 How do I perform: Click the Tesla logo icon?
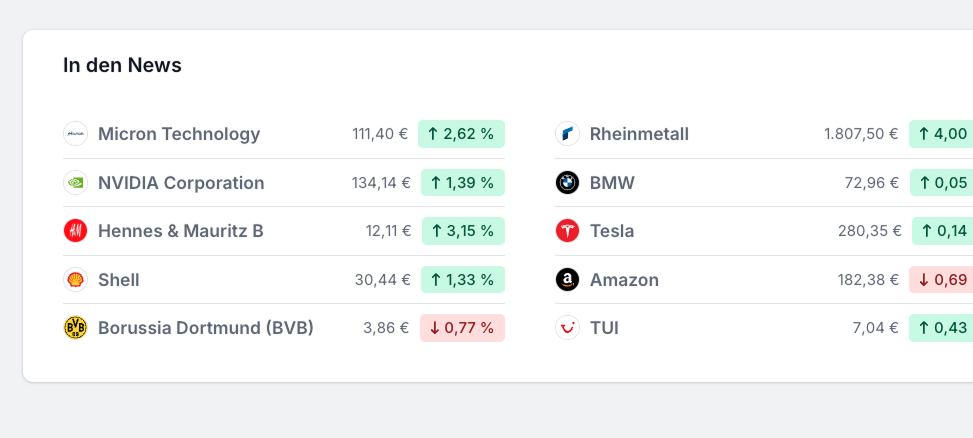point(567,231)
